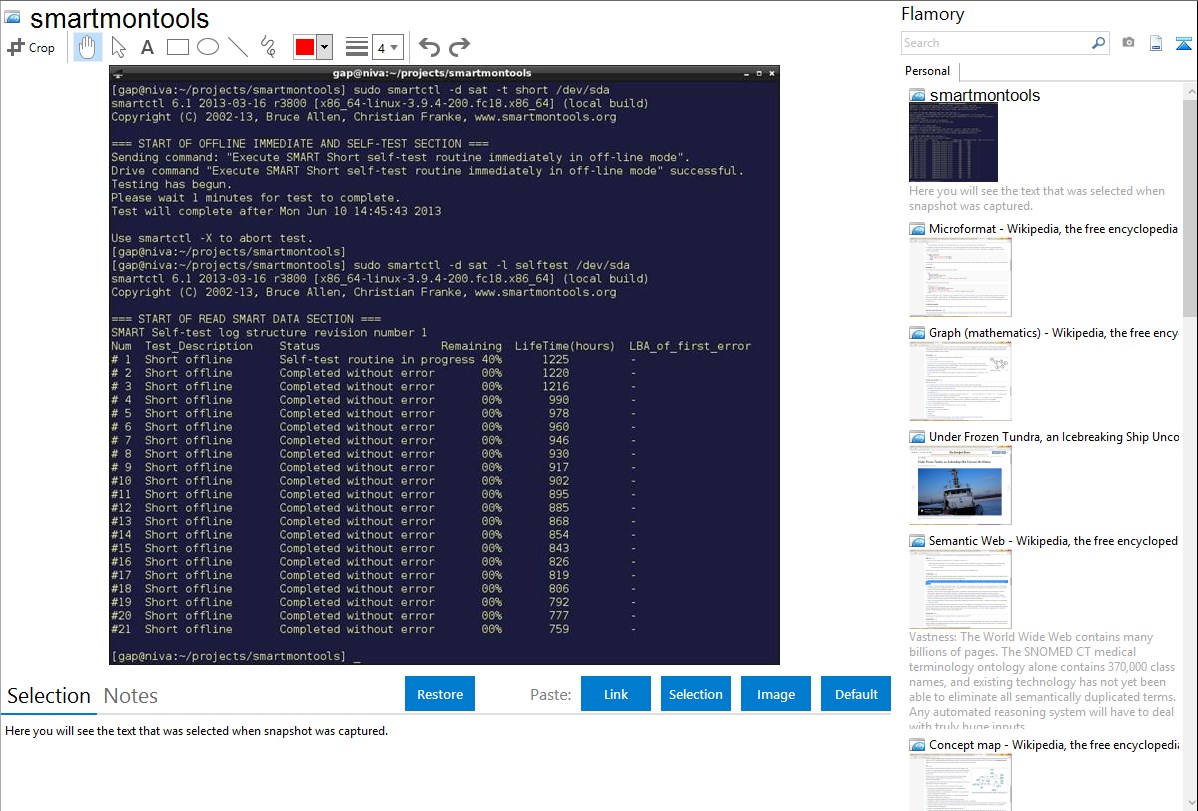Click the snapshot icon beside sidebar smartmontools title
Image resolution: width=1198 pixels, height=811 pixels.
pos(917,95)
